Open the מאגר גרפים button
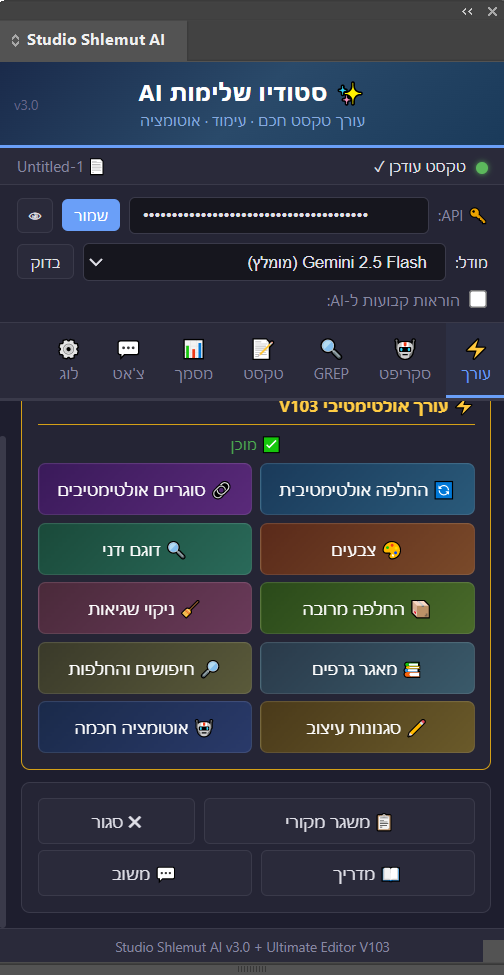The height and width of the screenshot is (975, 504). [367, 668]
